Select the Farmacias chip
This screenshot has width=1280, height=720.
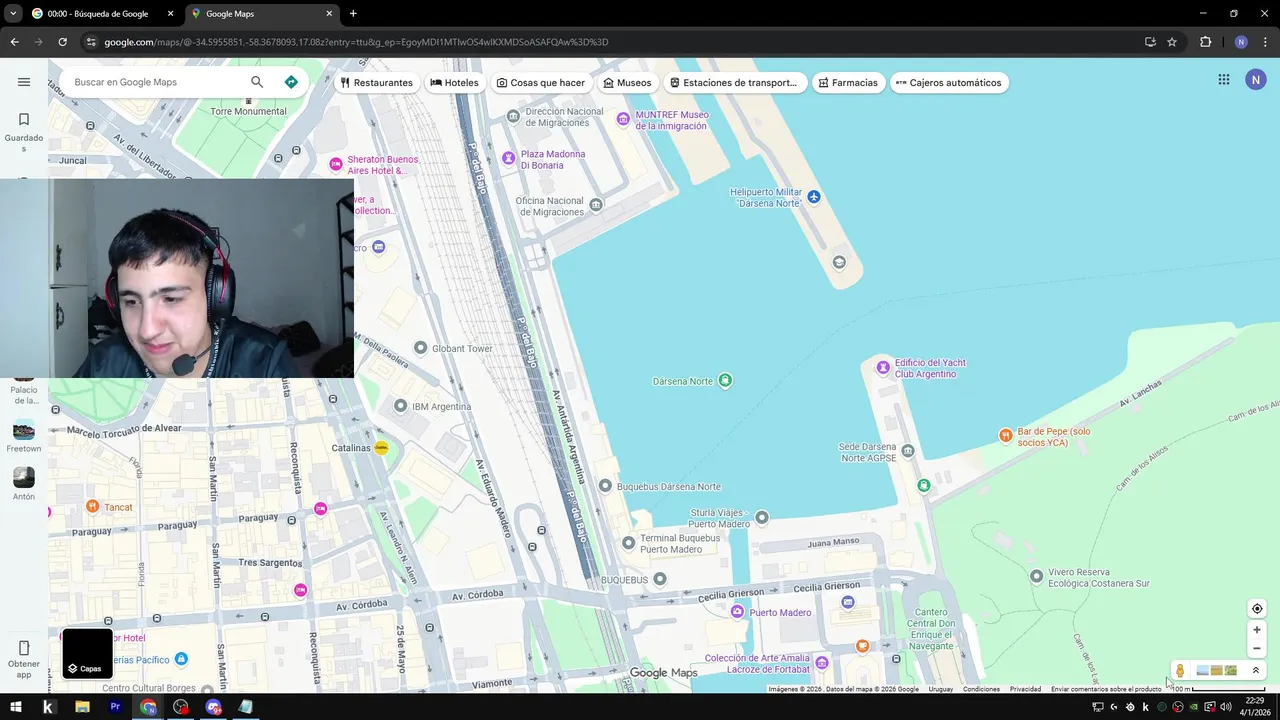848,83
